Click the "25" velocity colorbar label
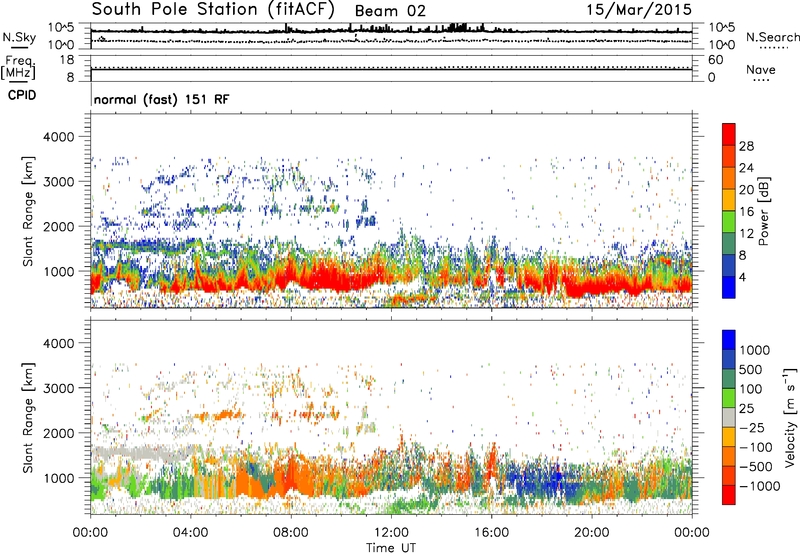800x554 pixels. (747, 409)
